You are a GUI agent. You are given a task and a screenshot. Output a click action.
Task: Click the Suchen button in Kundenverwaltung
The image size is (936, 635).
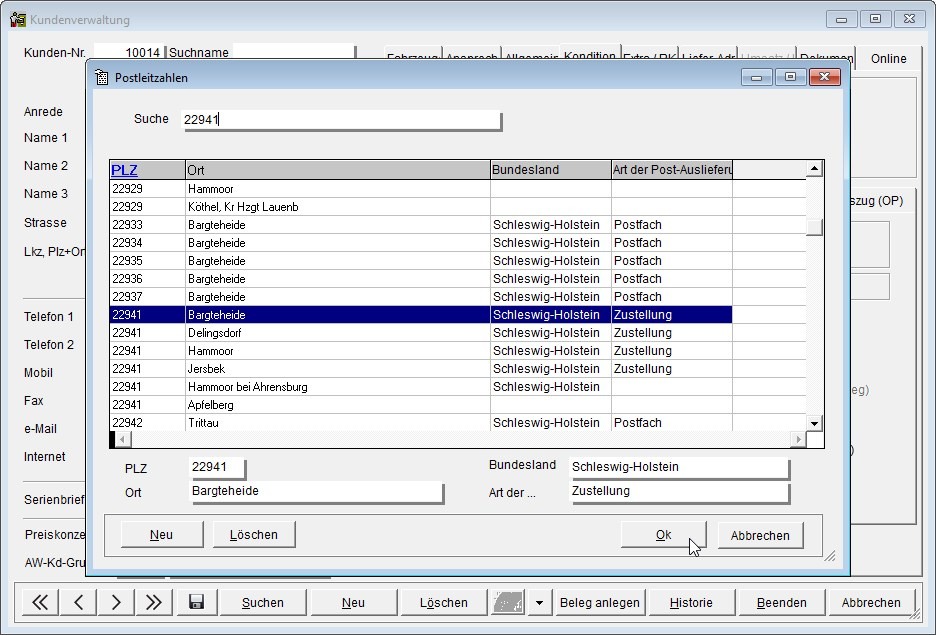(x=263, y=602)
